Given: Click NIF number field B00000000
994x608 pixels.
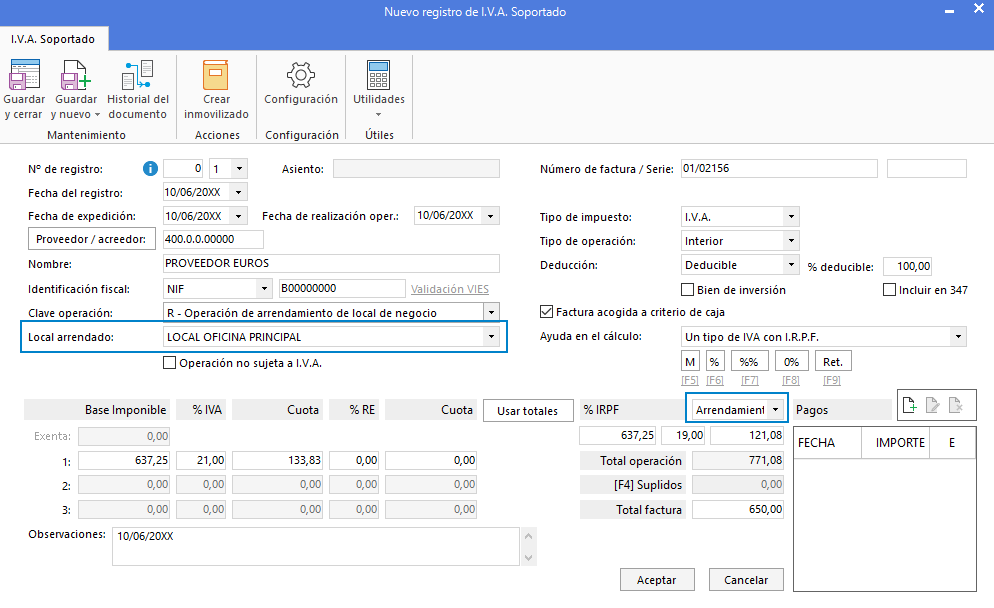Looking at the screenshot, I should (342, 288).
